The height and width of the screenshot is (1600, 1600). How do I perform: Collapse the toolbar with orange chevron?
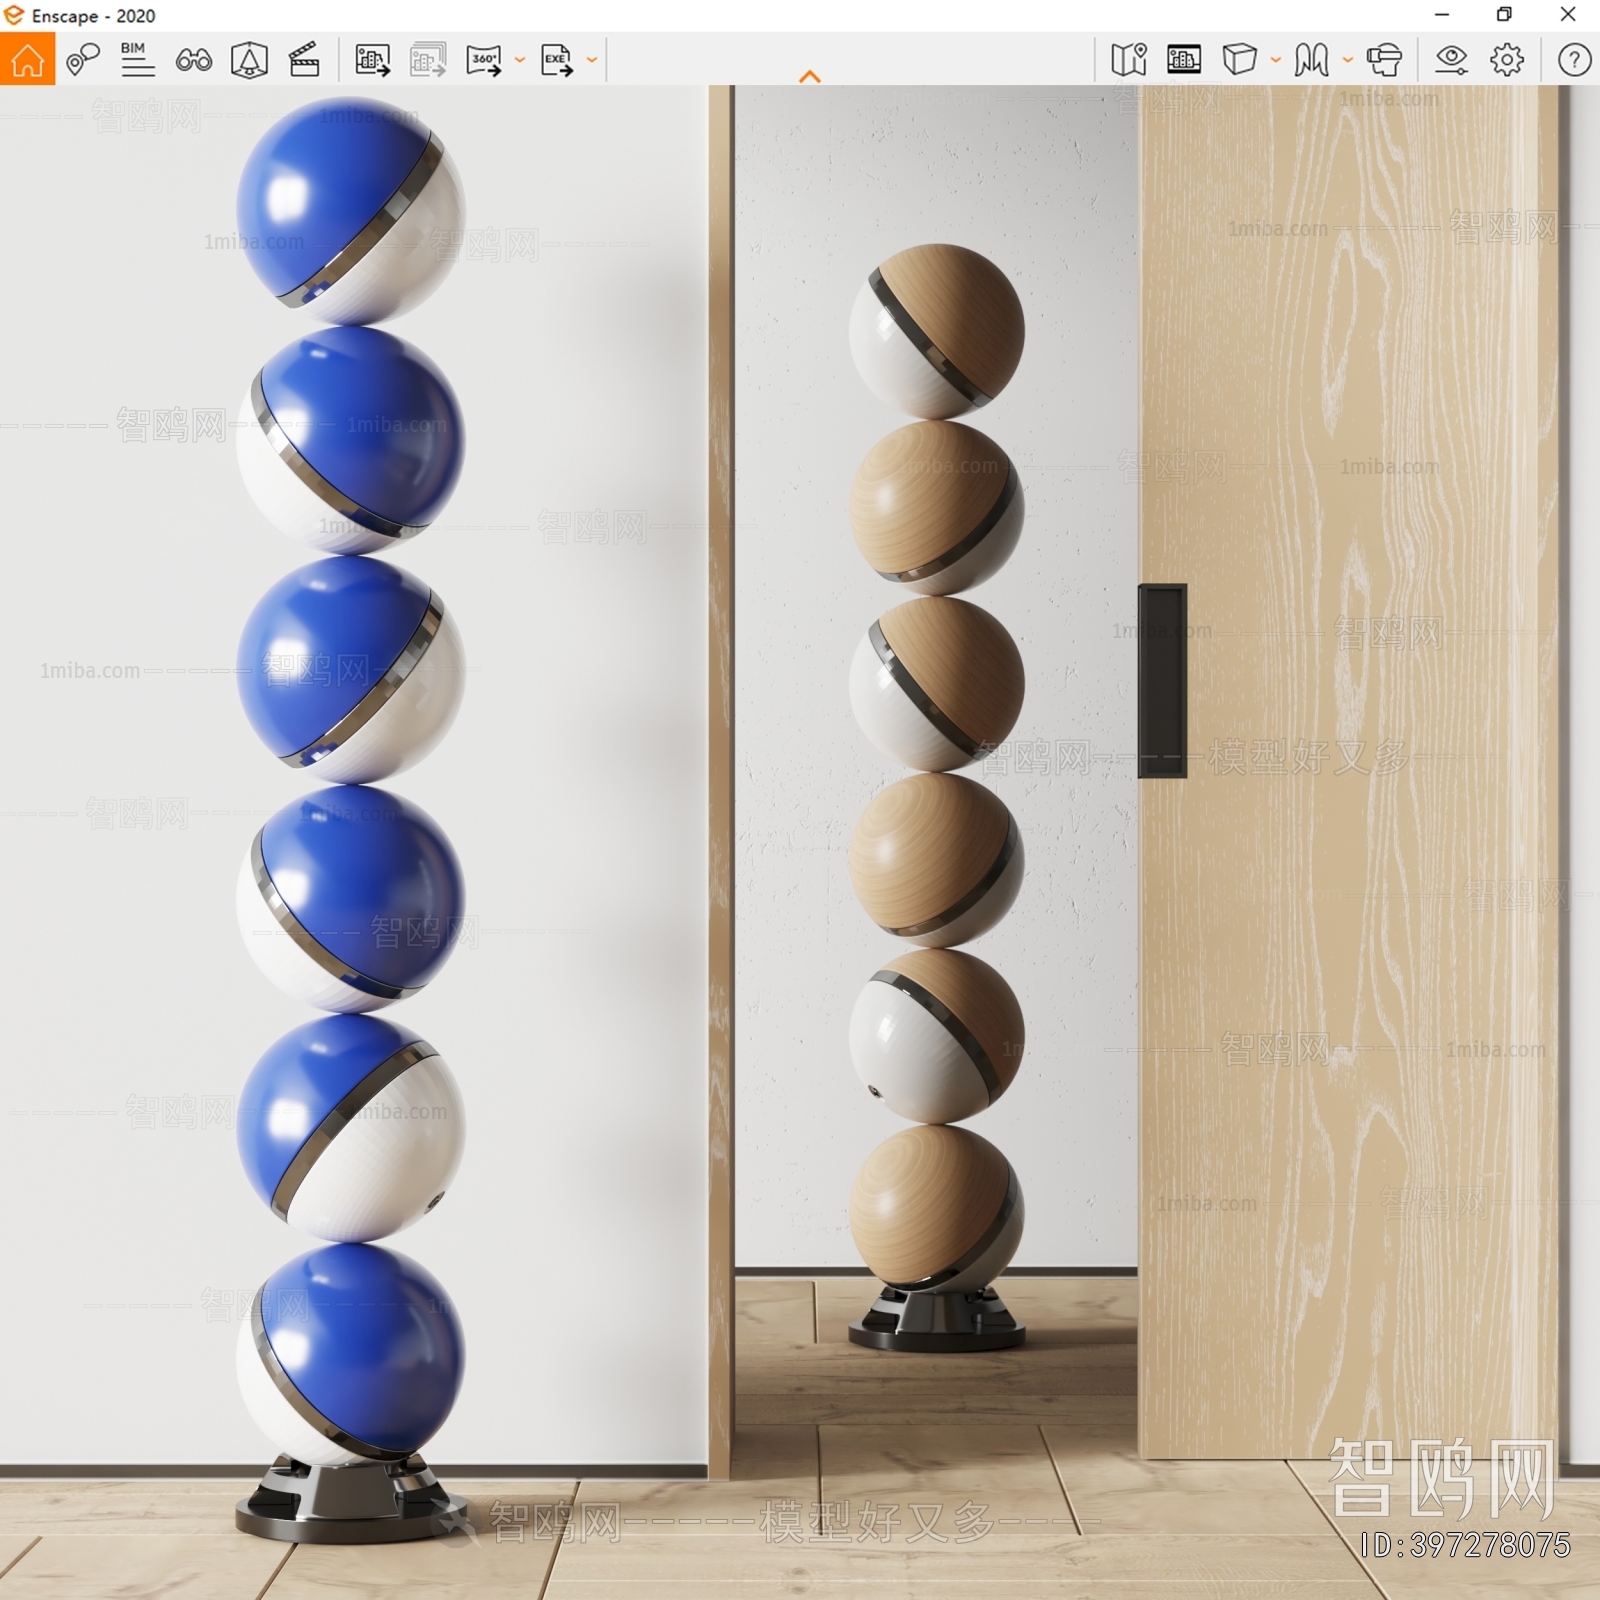810,76
